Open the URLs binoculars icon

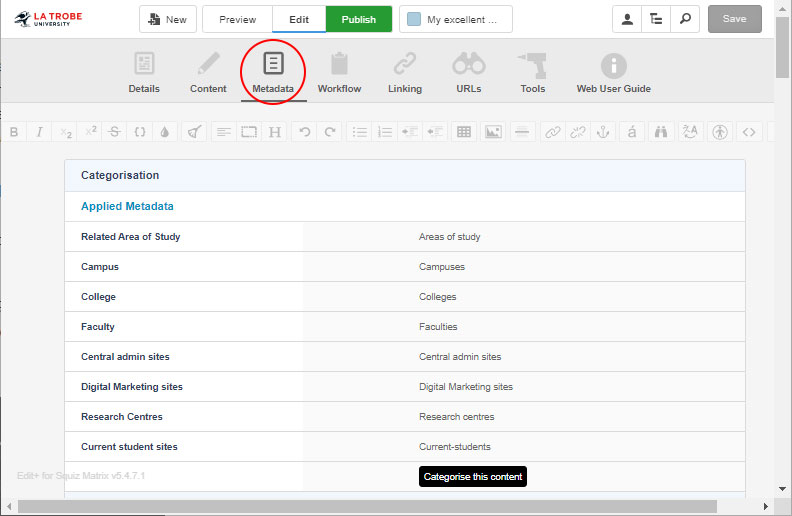tap(468, 65)
